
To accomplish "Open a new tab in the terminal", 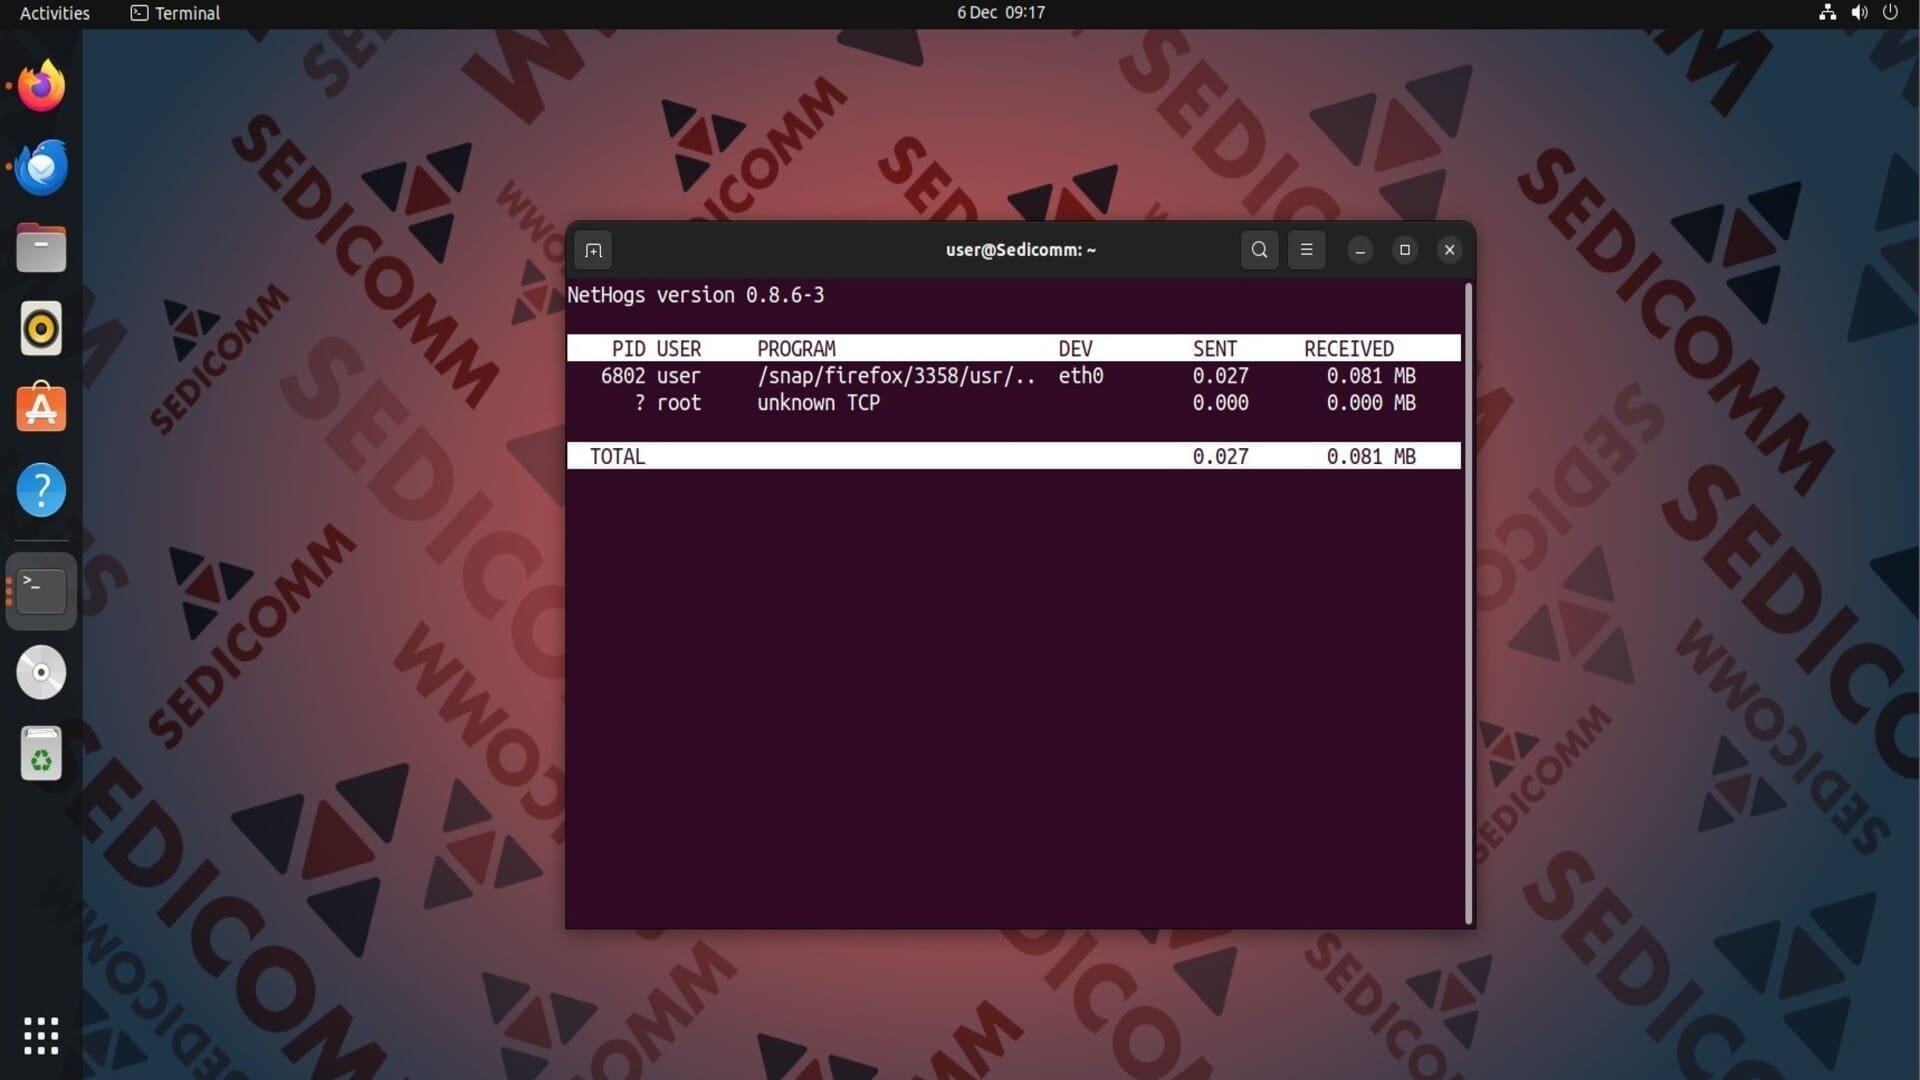I will (593, 250).
